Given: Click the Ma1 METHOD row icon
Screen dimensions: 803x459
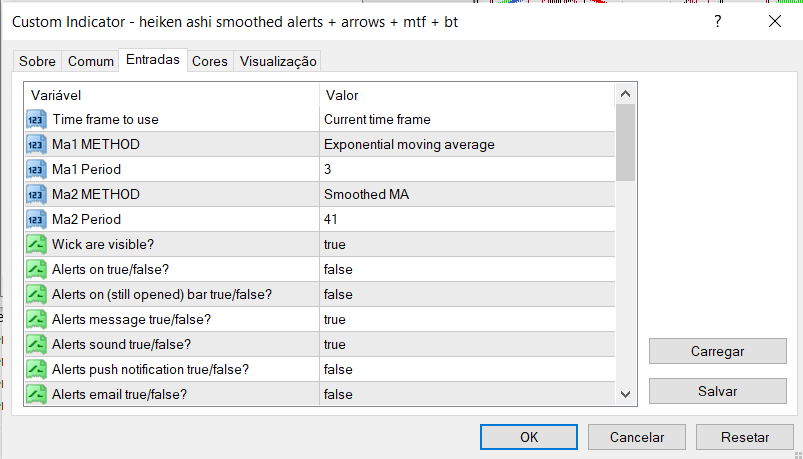Looking at the screenshot, I should (36, 144).
